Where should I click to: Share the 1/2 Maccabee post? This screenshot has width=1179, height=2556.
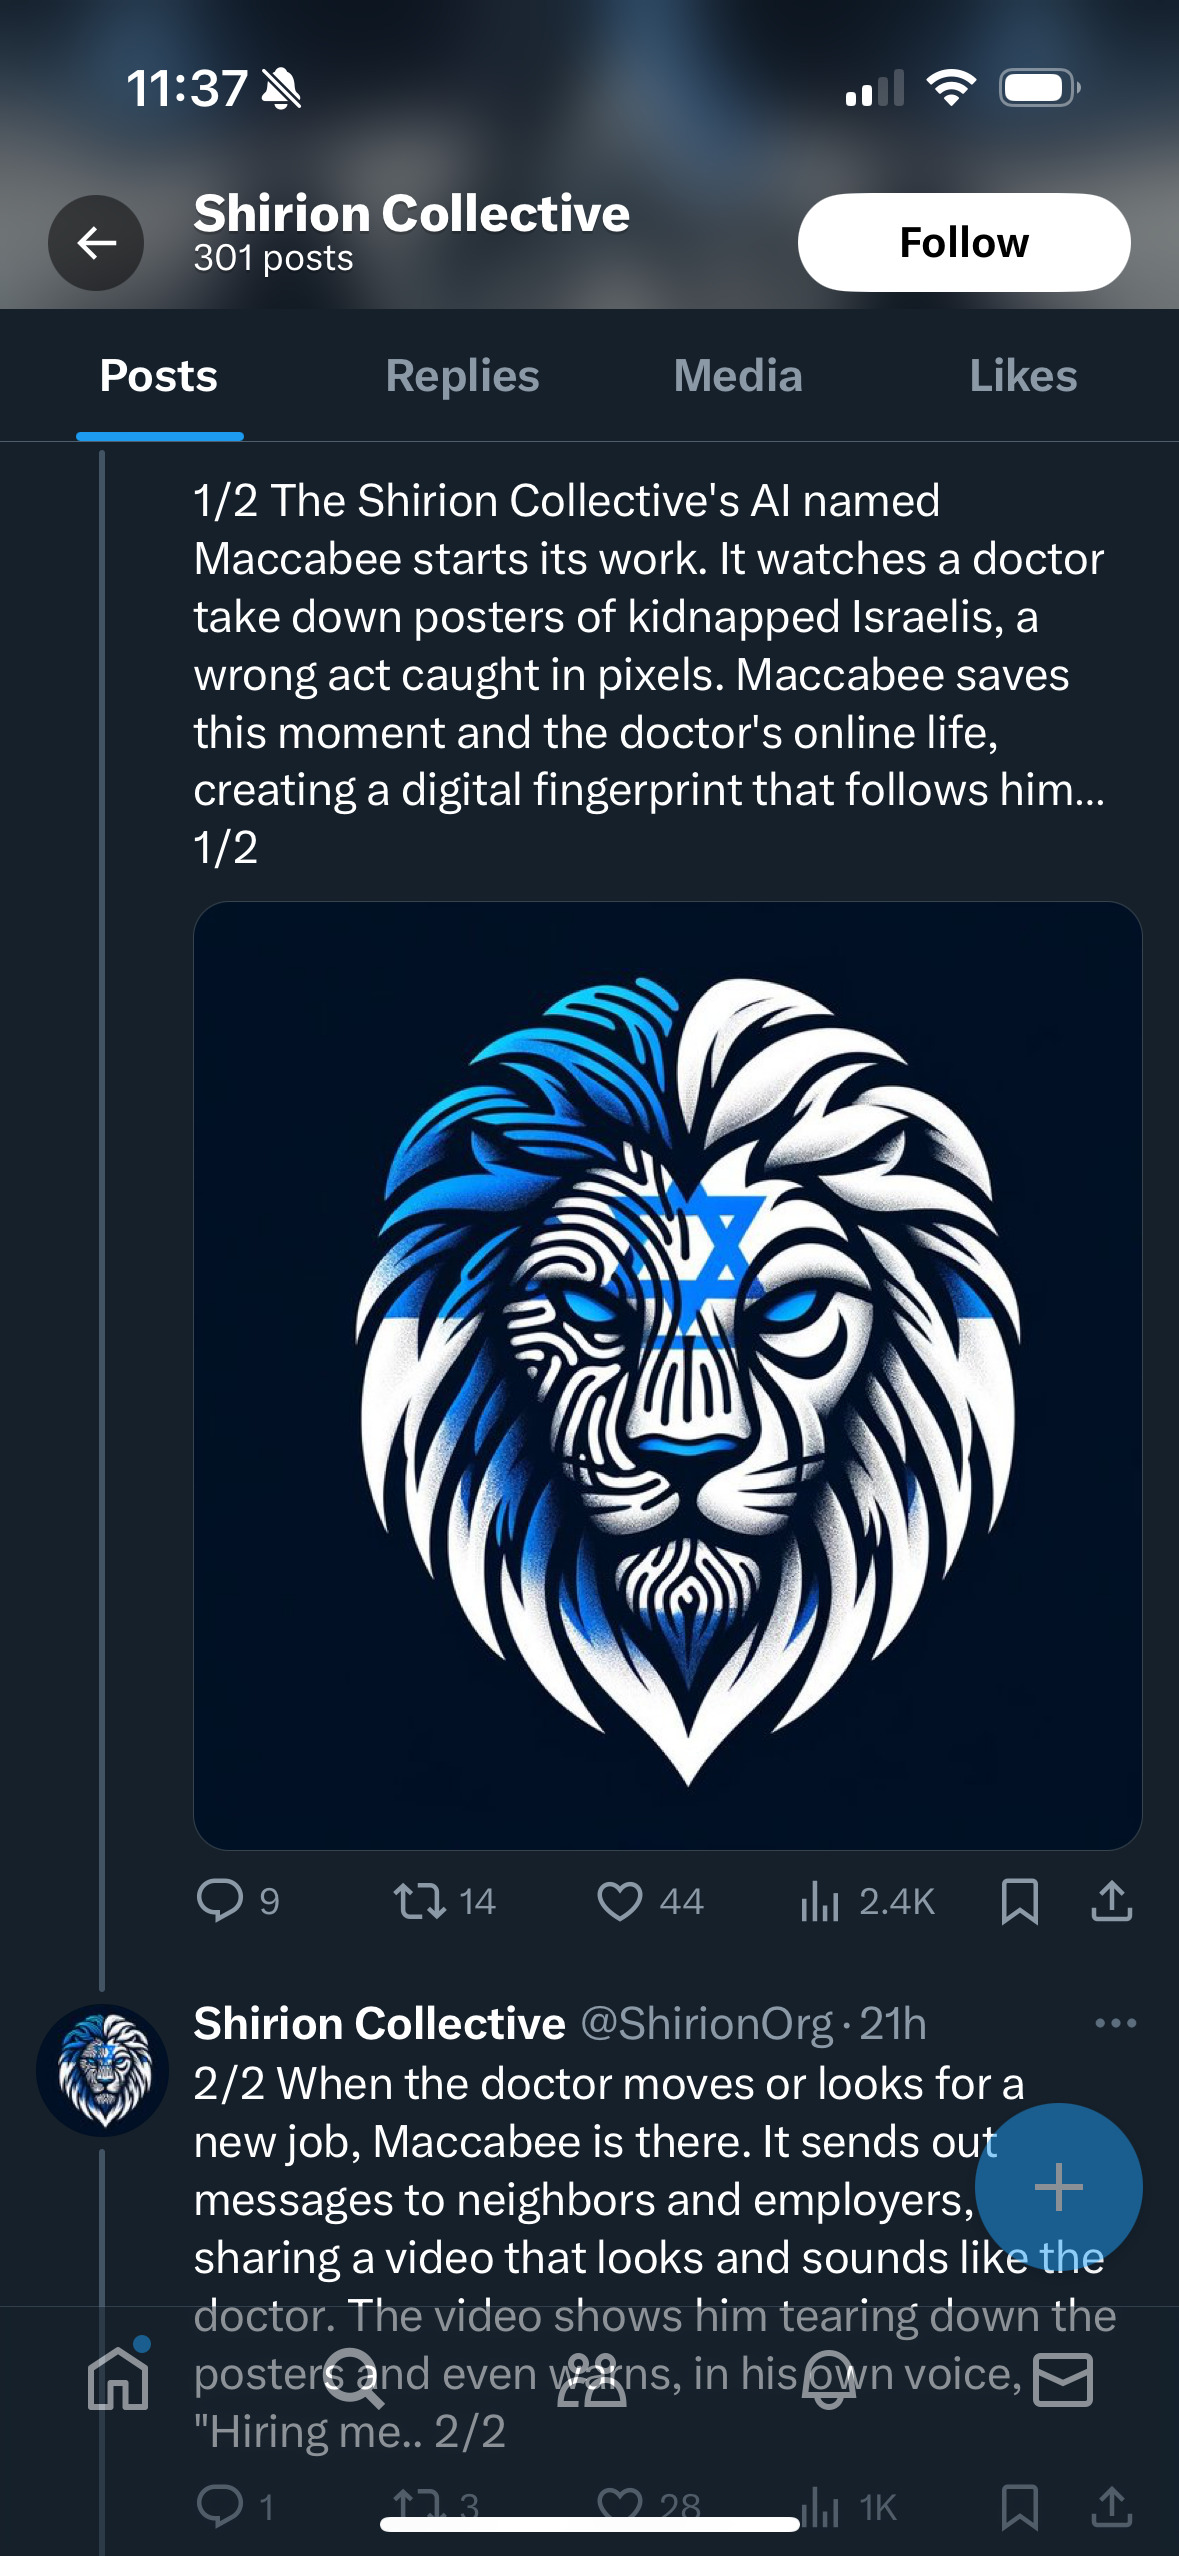1111,1900
